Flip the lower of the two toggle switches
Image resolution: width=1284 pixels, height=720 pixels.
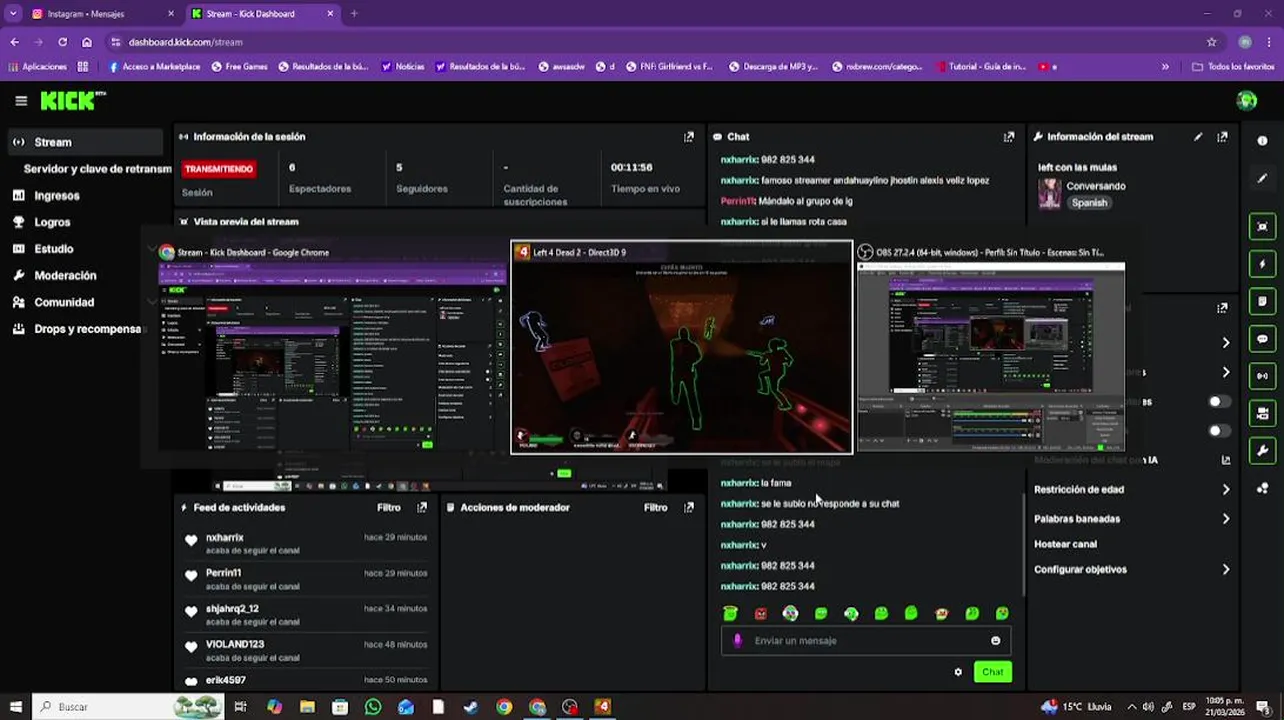click(x=1219, y=431)
